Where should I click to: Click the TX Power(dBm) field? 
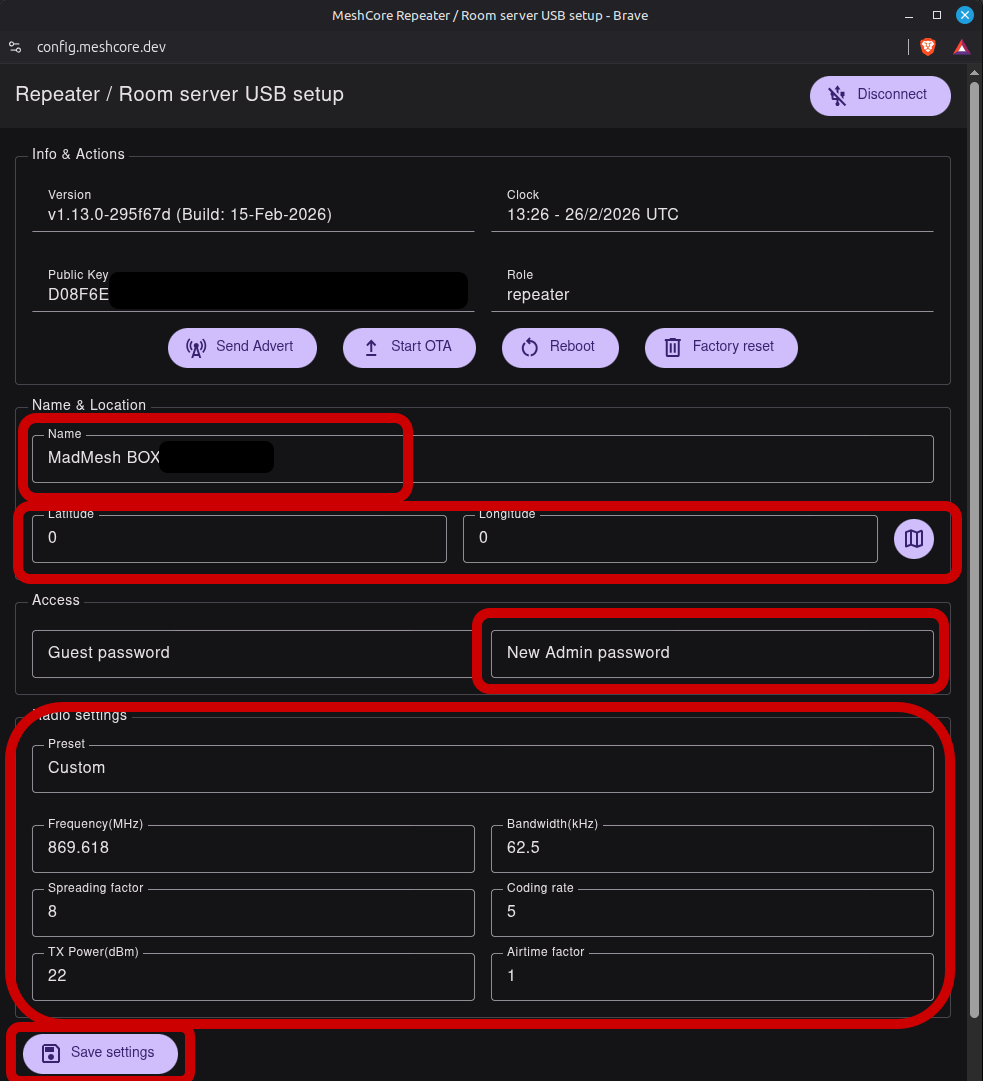pos(253,977)
